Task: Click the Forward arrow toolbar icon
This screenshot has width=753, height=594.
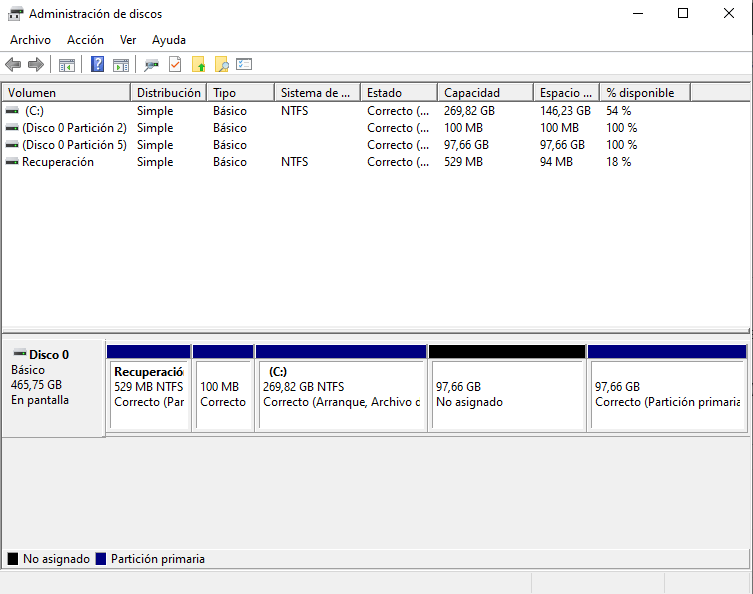Action: pos(36,65)
